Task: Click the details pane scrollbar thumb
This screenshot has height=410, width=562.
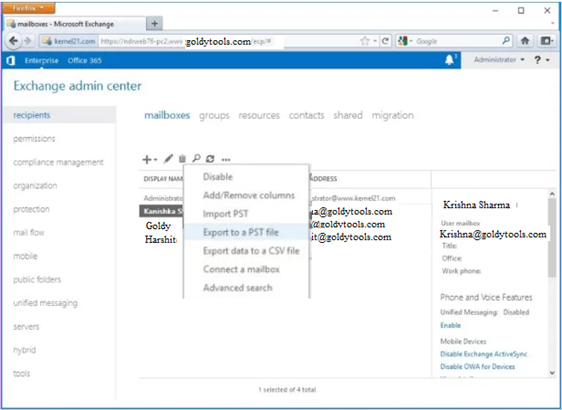Action: pyautogui.click(x=552, y=237)
